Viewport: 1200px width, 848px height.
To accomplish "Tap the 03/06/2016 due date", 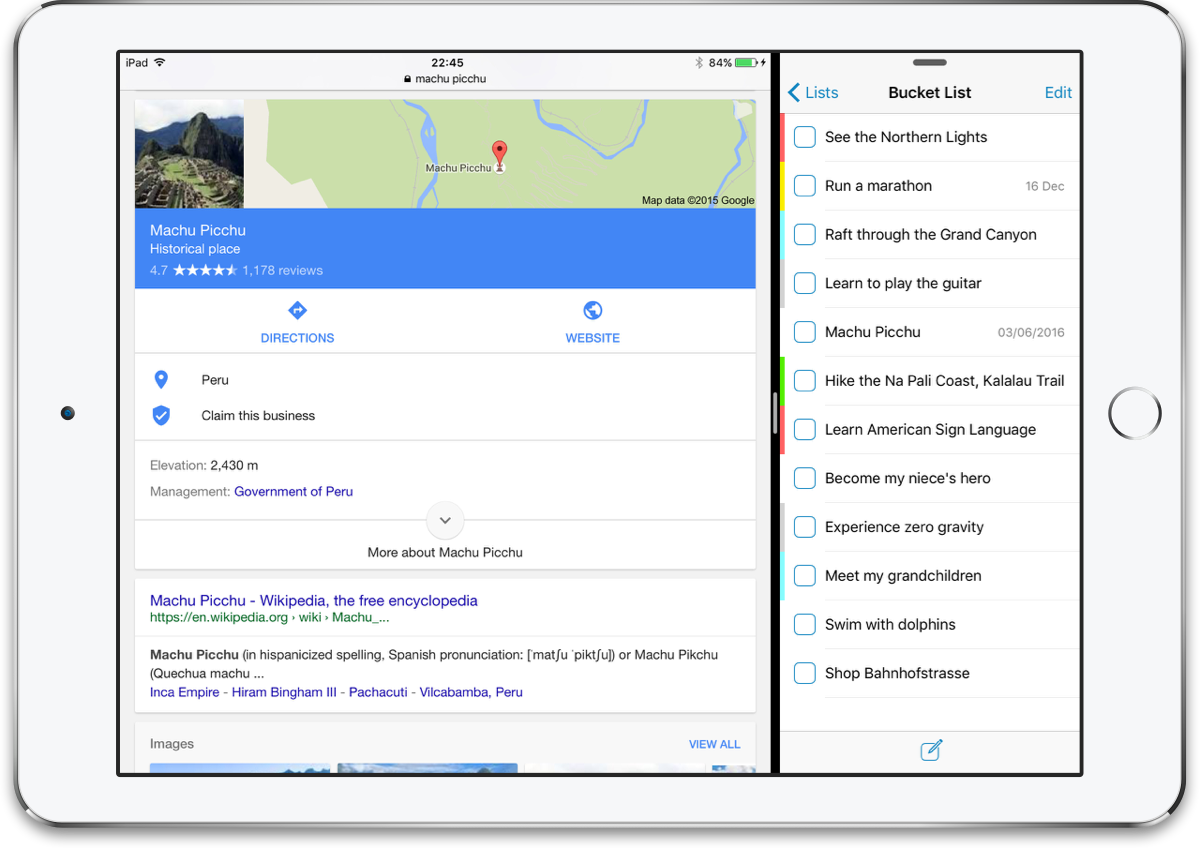I will [1031, 332].
